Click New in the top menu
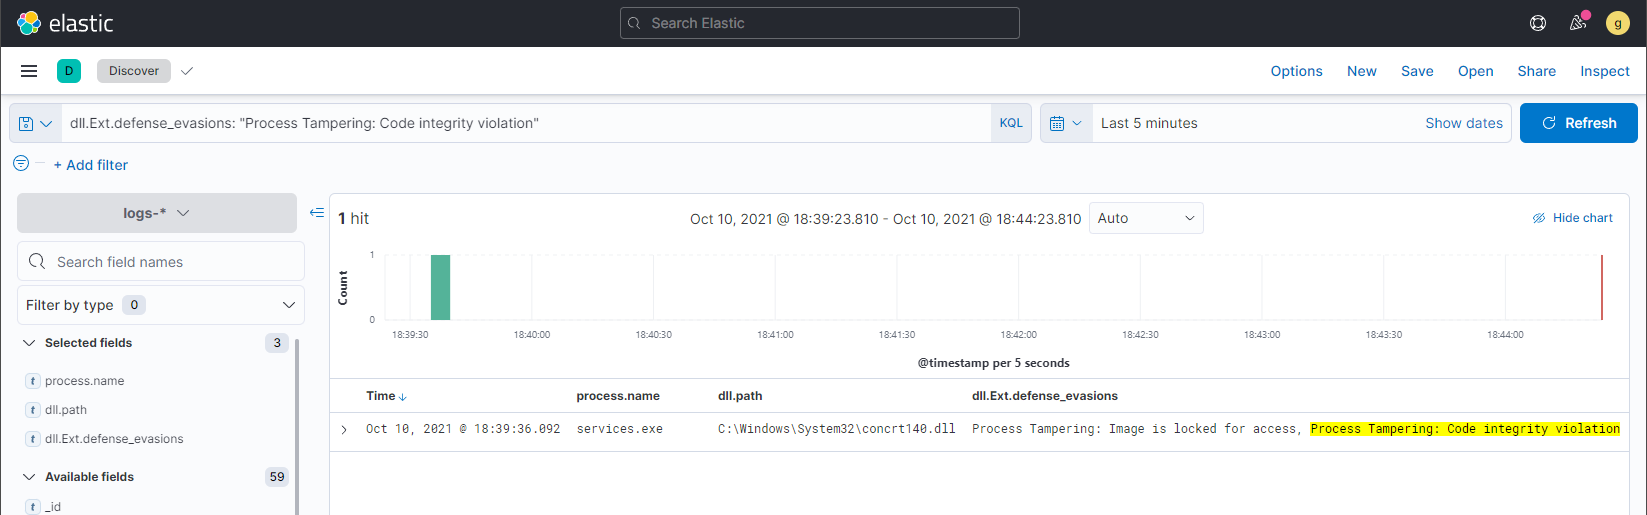The height and width of the screenshot is (515, 1647). [1362, 71]
